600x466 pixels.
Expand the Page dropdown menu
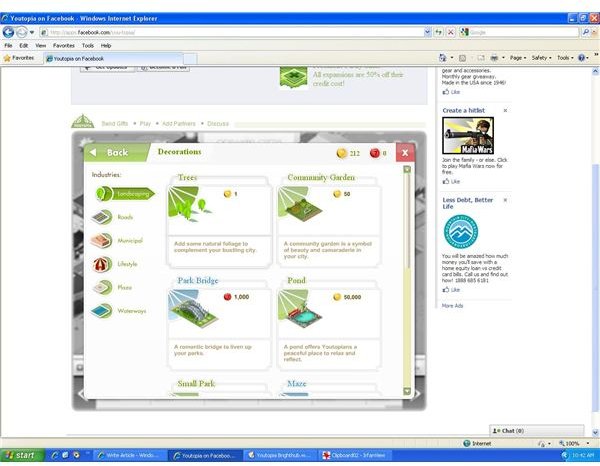tap(518, 58)
